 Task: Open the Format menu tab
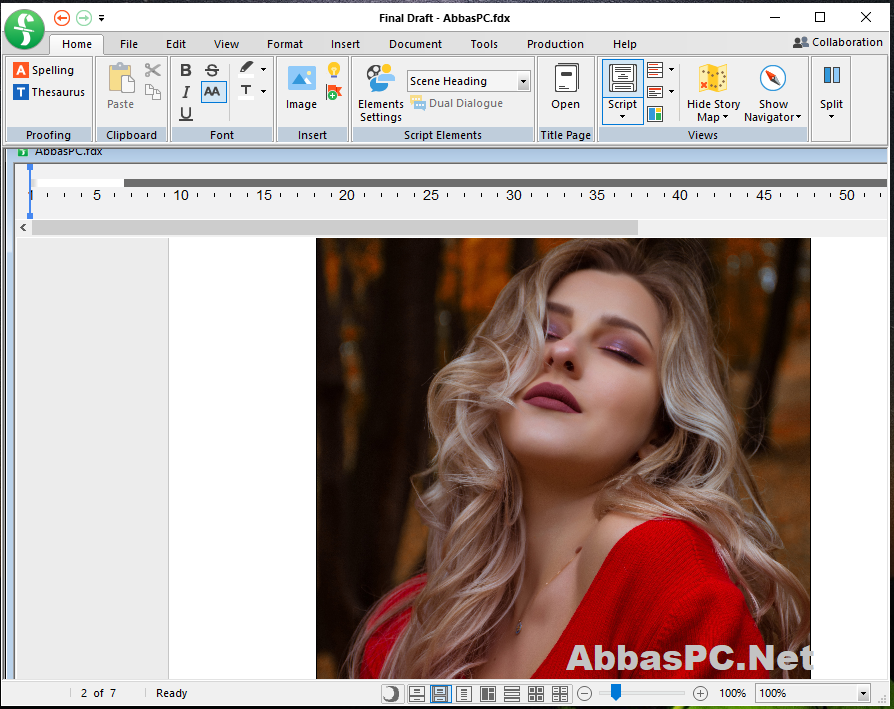[x=285, y=44]
